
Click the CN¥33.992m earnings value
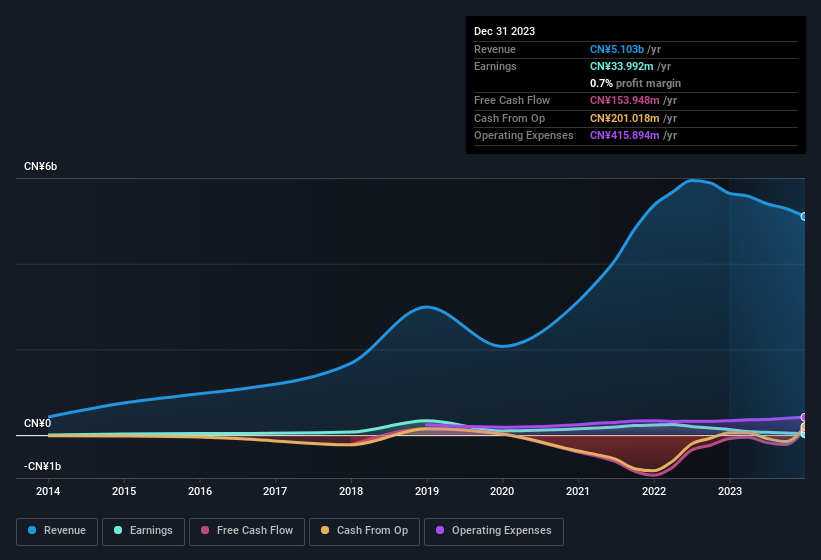coord(622,66)
